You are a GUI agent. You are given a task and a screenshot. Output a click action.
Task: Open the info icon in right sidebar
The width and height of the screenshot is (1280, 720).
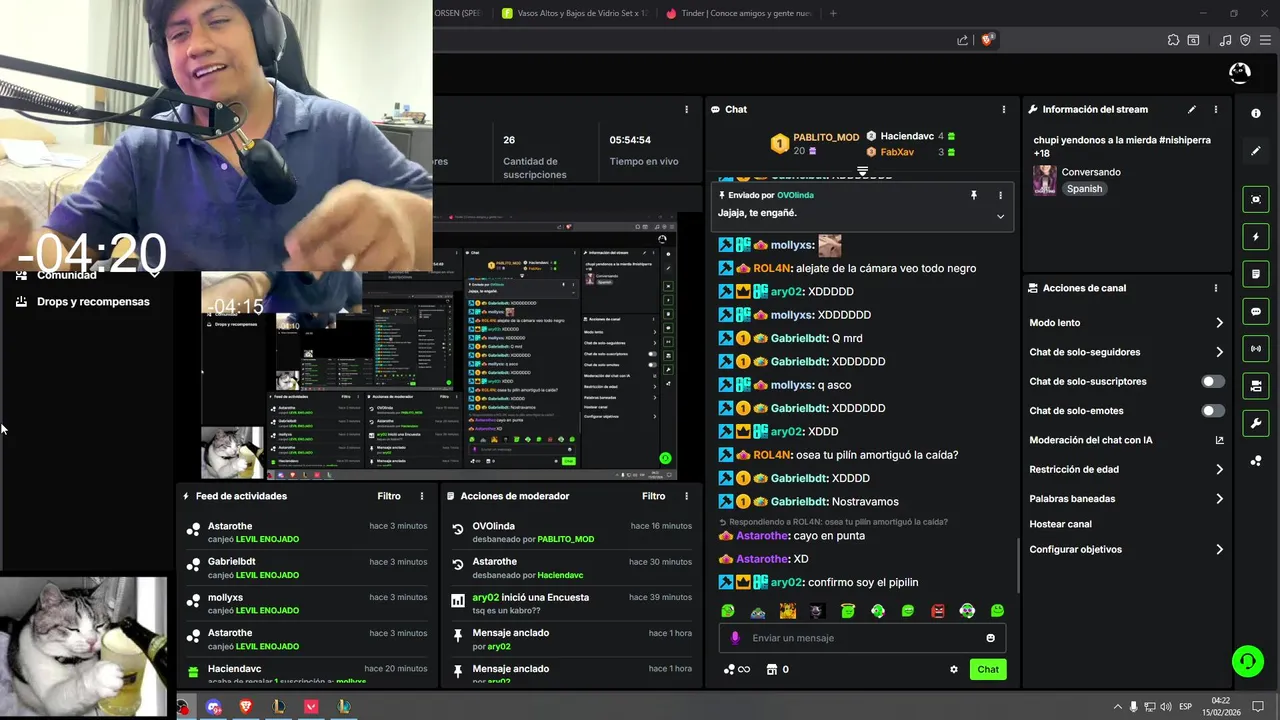point(1256,114)
